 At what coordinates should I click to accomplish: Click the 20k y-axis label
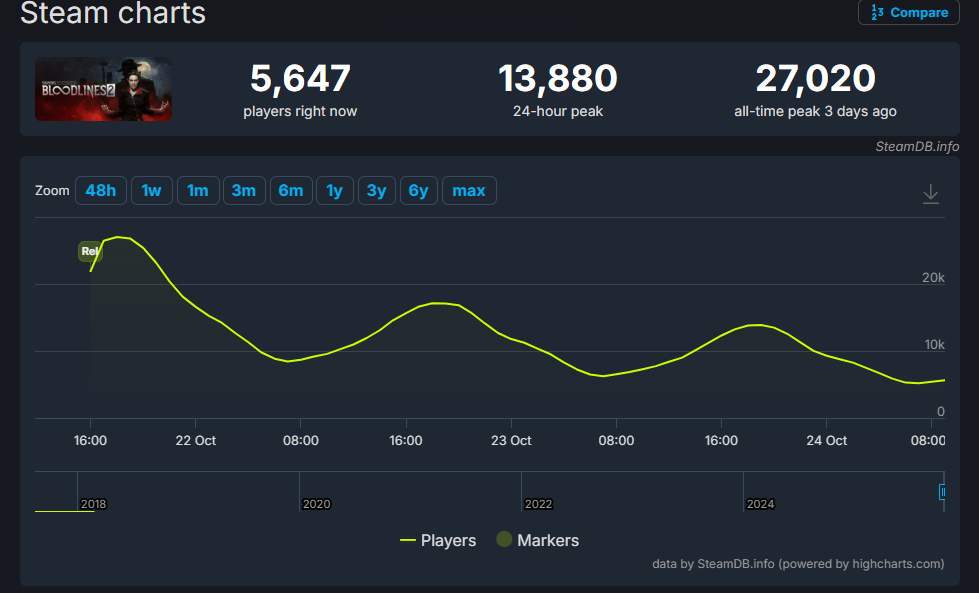[x=933, y=278]
